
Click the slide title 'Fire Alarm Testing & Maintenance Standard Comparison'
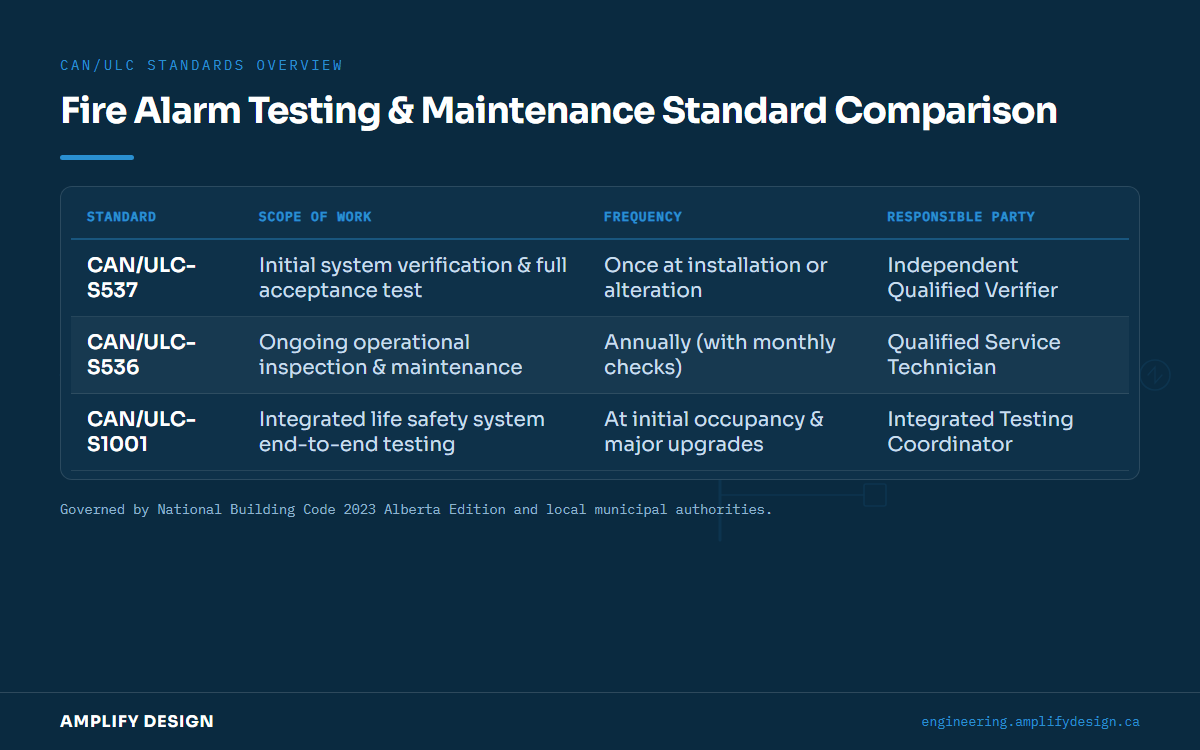tap(559, 111)
